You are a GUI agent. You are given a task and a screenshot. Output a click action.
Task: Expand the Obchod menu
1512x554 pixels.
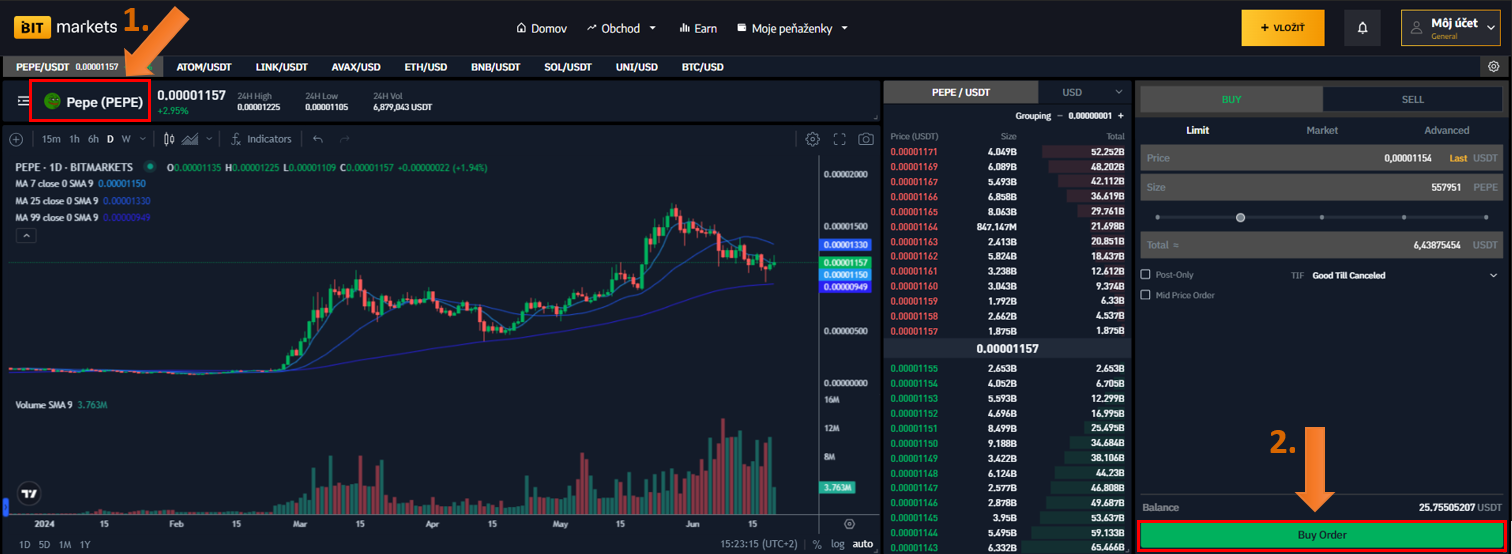(621, 28)
